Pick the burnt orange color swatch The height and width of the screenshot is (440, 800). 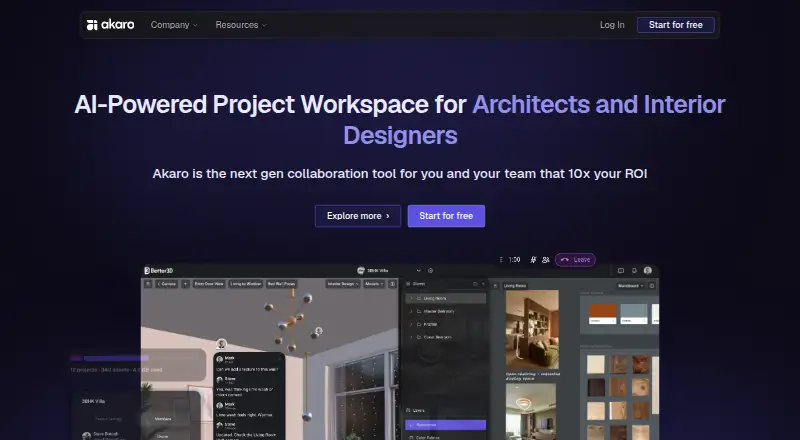coord(603,314)
